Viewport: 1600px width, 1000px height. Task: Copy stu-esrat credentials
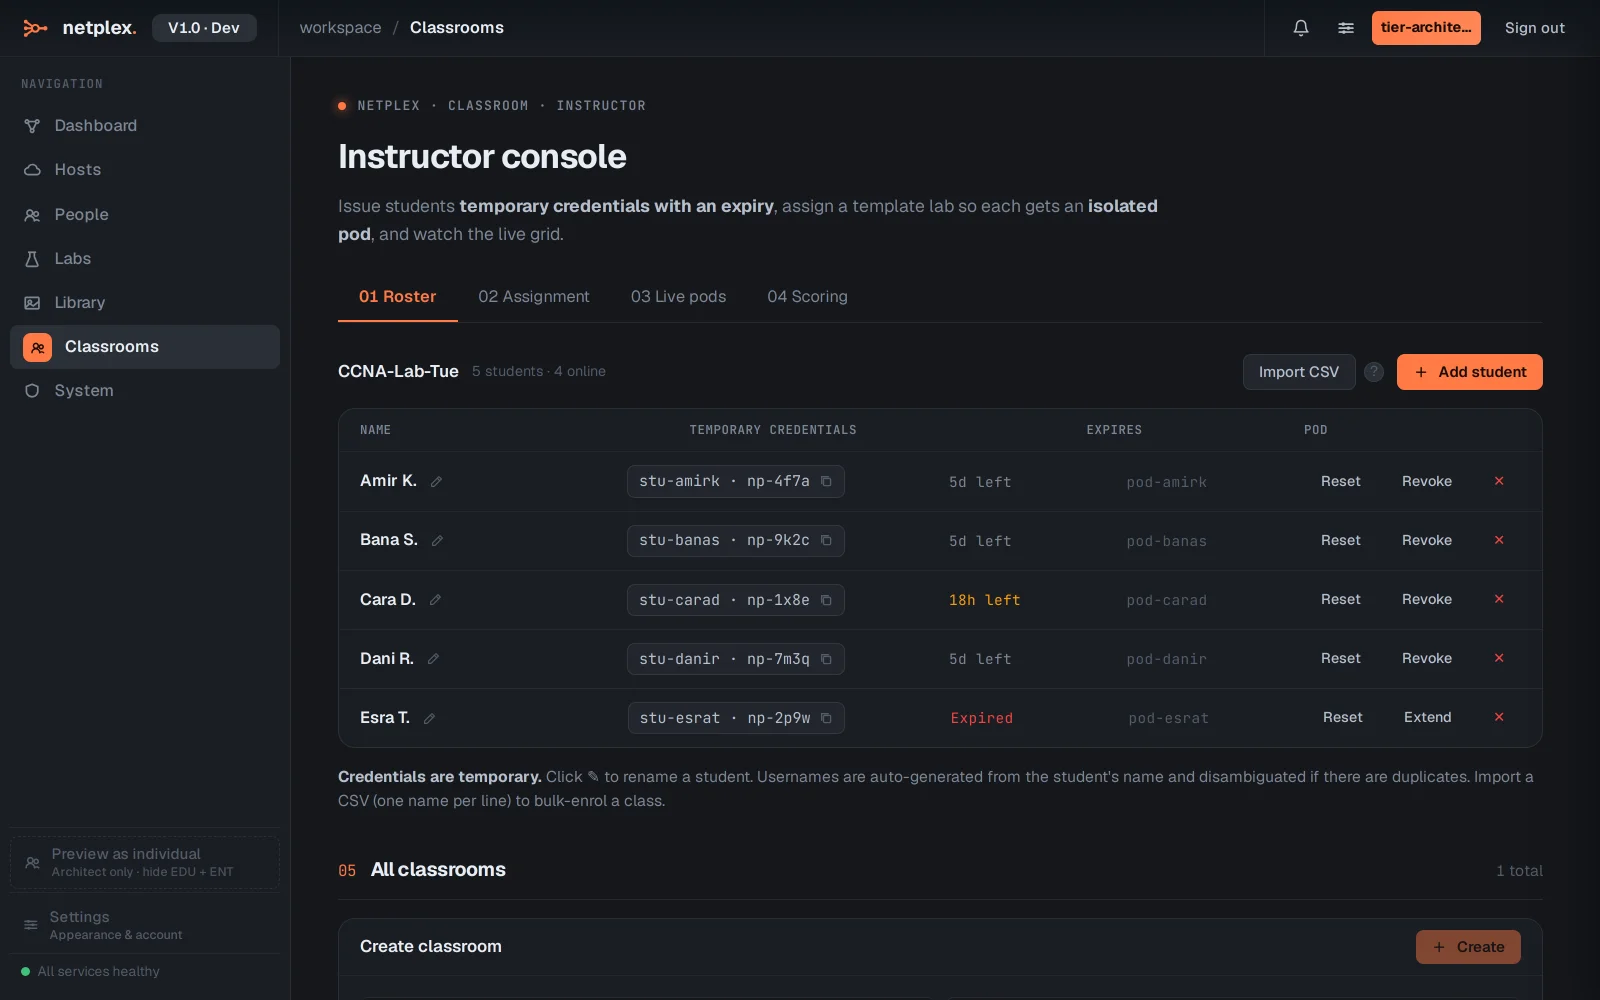click(826, 718)
